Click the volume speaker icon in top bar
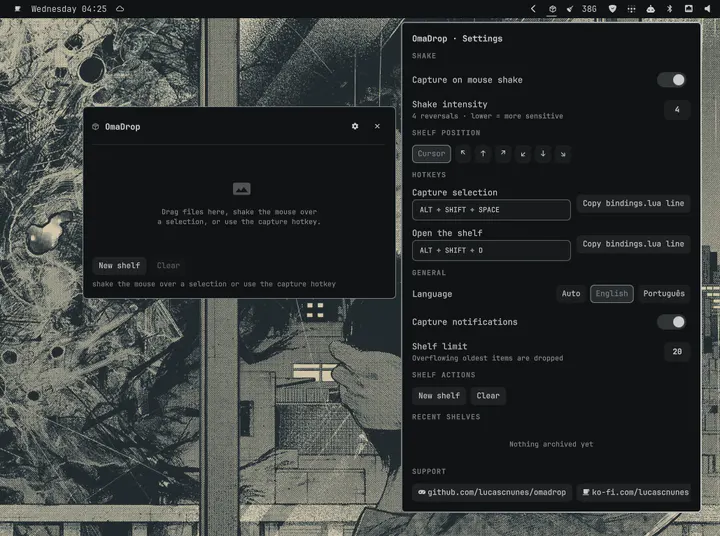 pyautogui.click(x=707, y=9)
